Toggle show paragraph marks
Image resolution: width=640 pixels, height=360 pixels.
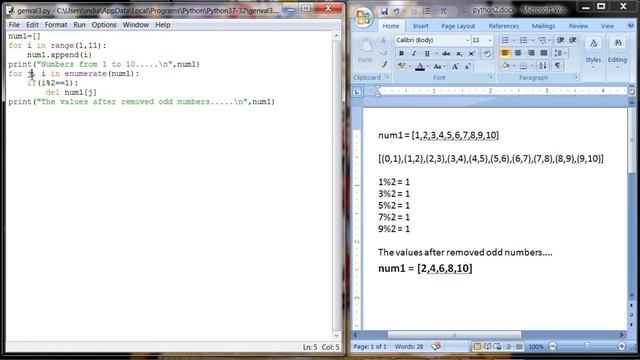pyautogui.click(x=557, y=66)
